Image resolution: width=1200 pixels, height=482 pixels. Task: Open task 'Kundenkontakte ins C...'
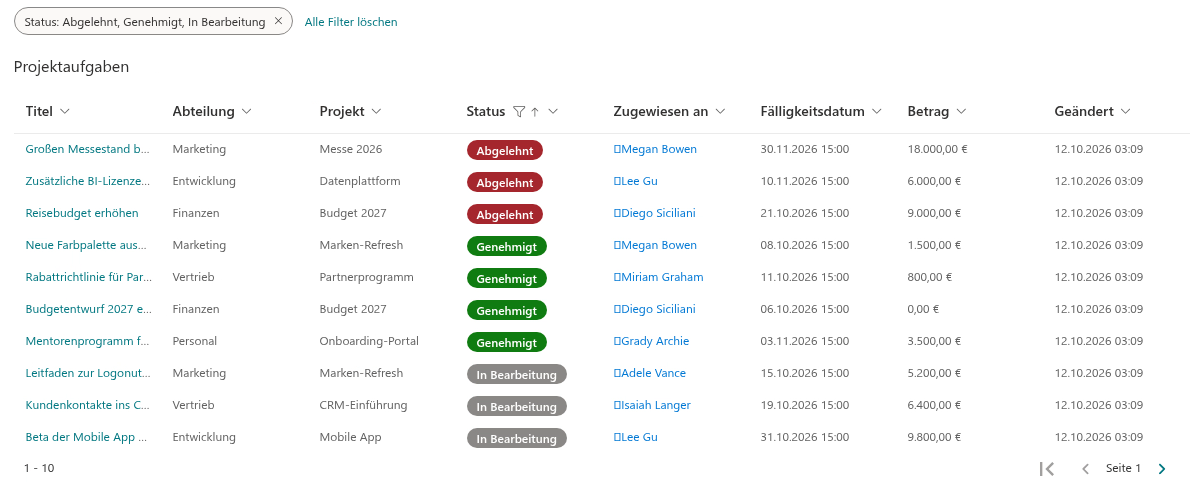pos(87,405)
